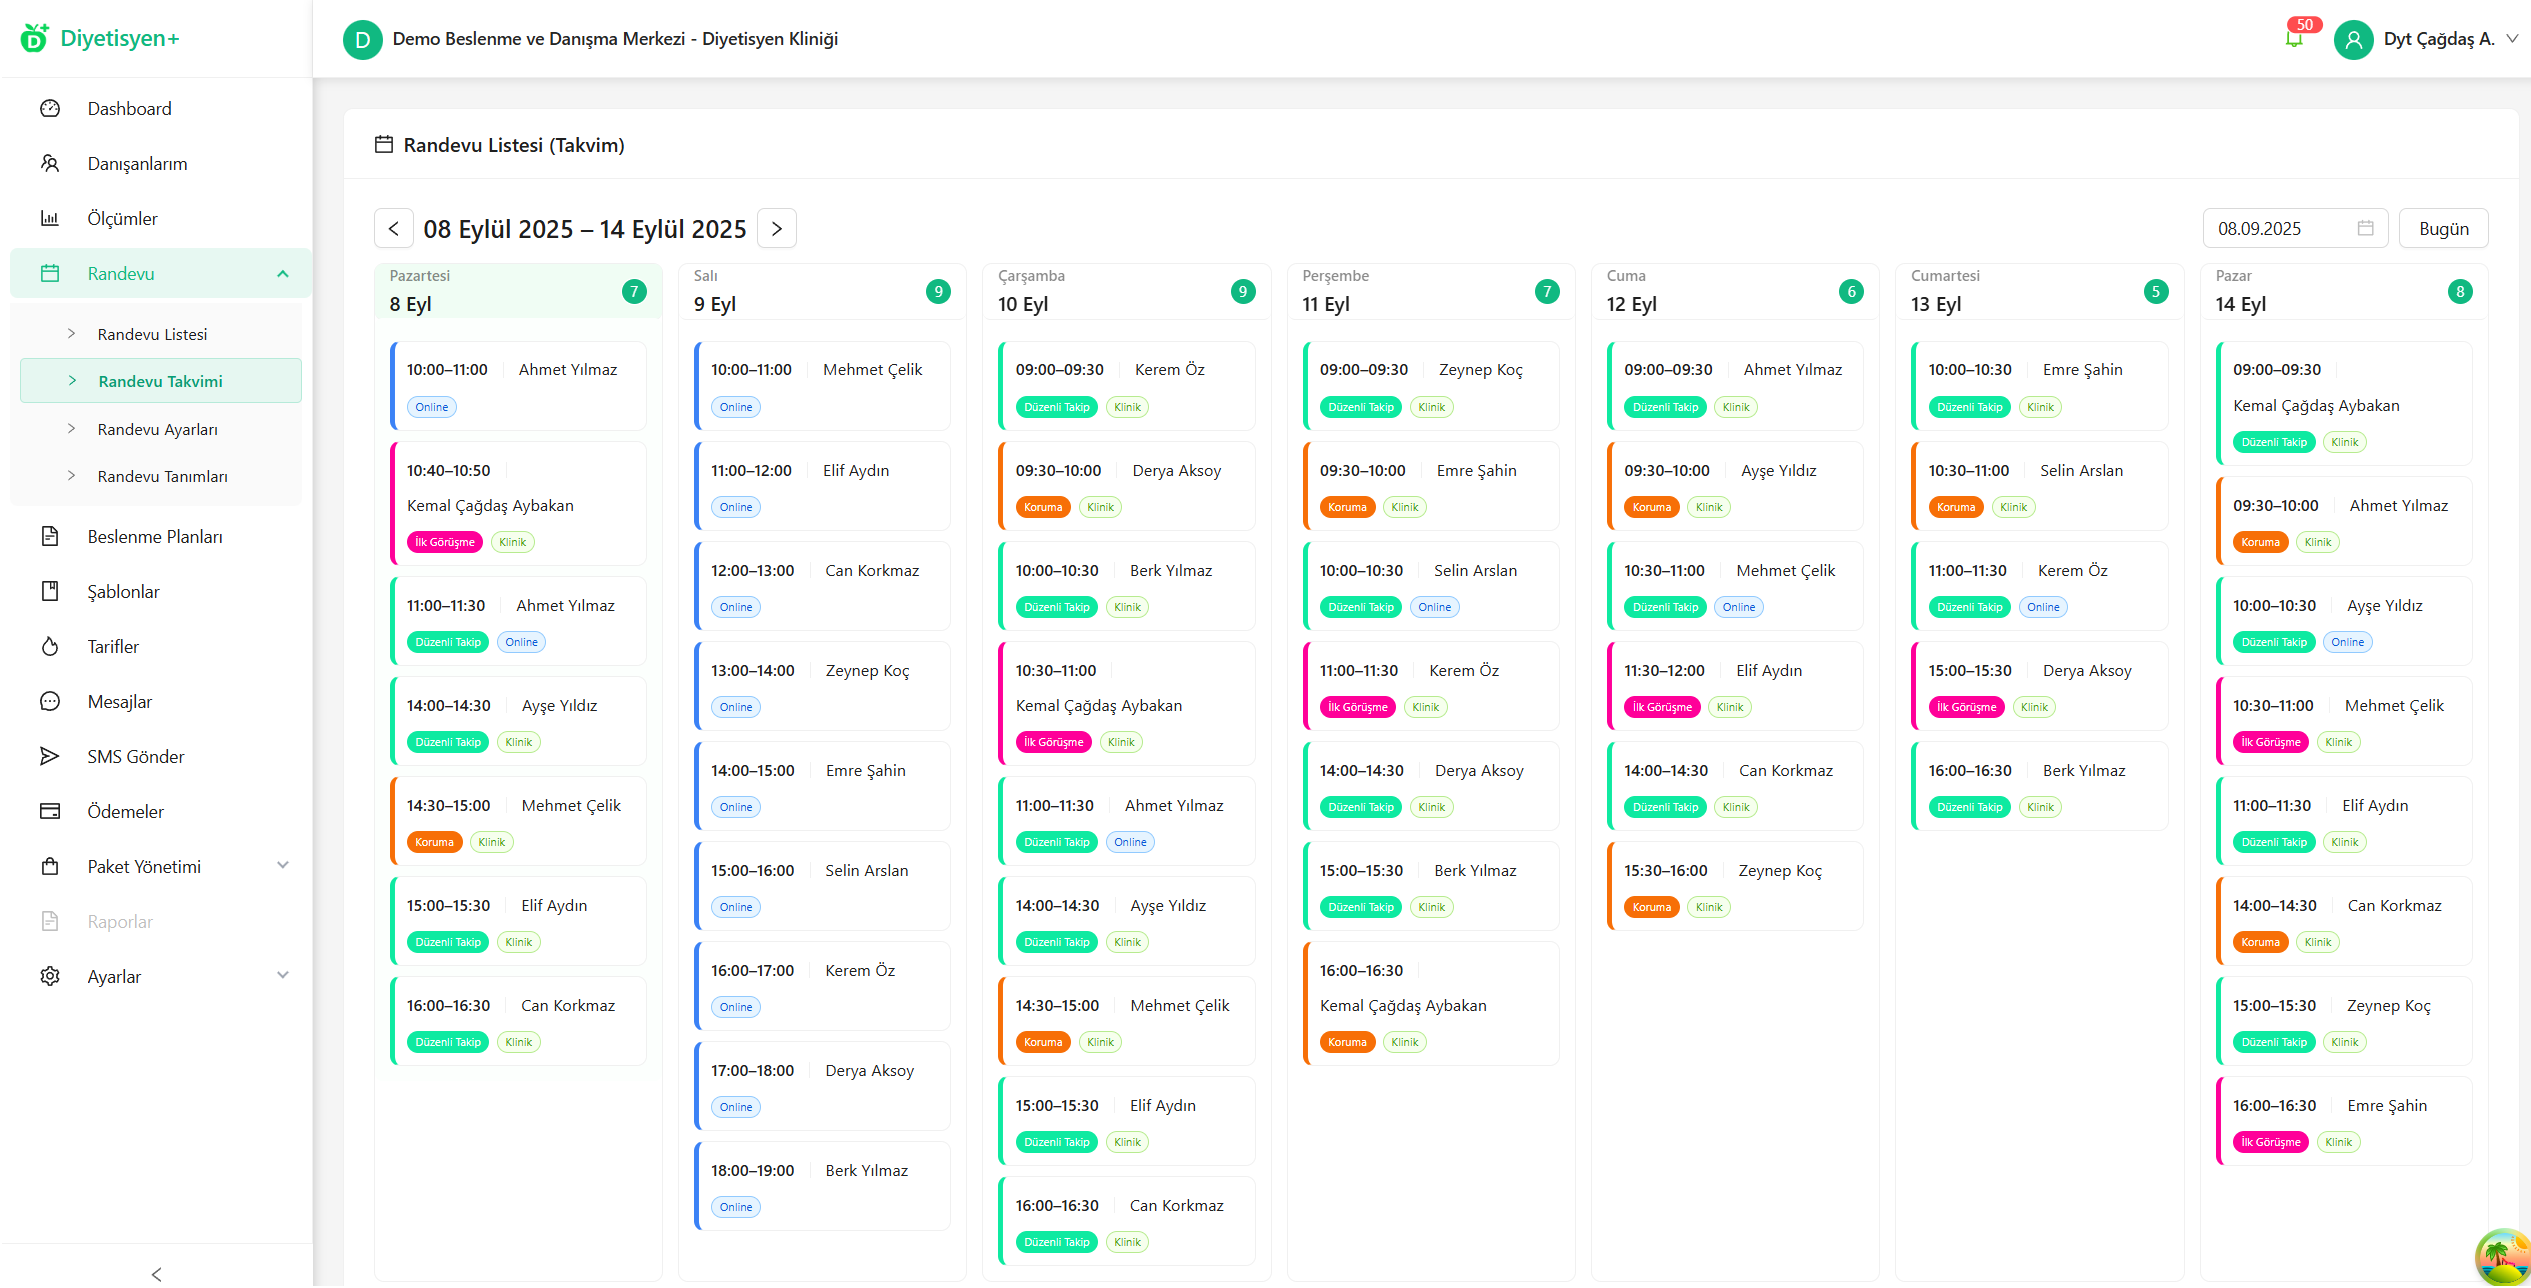Click the Bugün button
Screen dimensions: 2531x1288
point(2443,228)
